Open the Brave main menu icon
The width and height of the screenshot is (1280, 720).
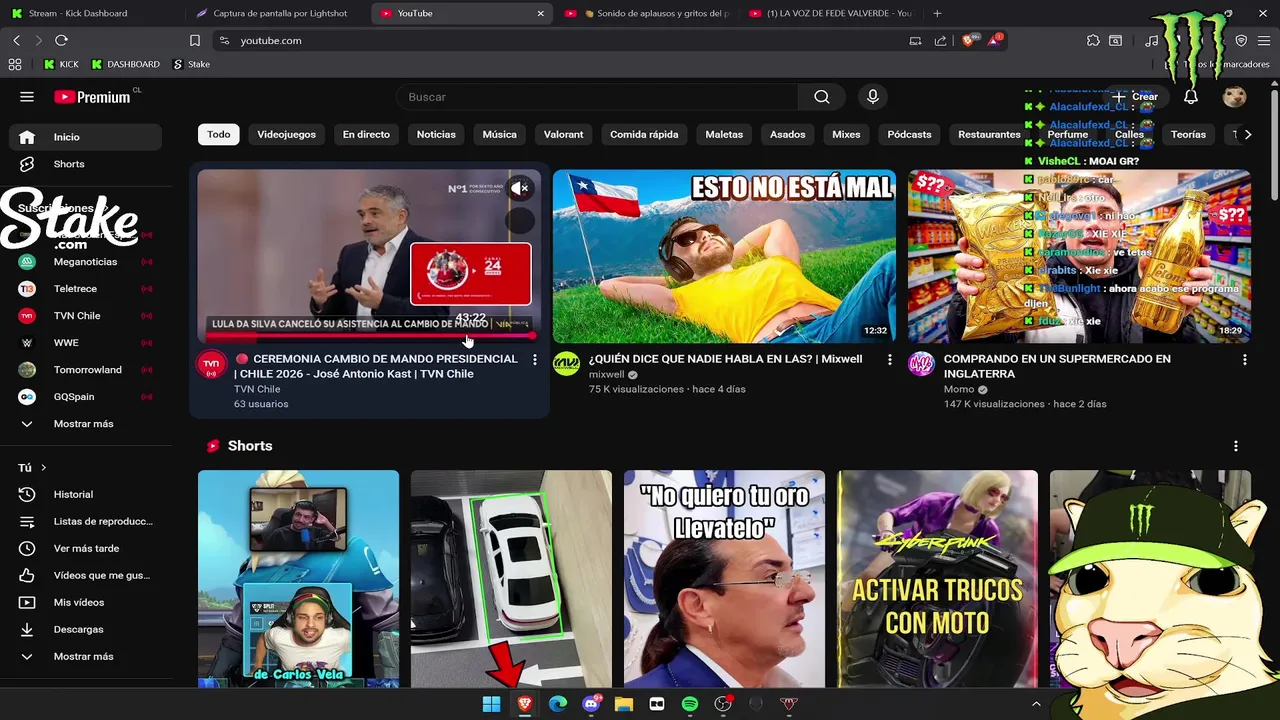tap(1266, 40)
